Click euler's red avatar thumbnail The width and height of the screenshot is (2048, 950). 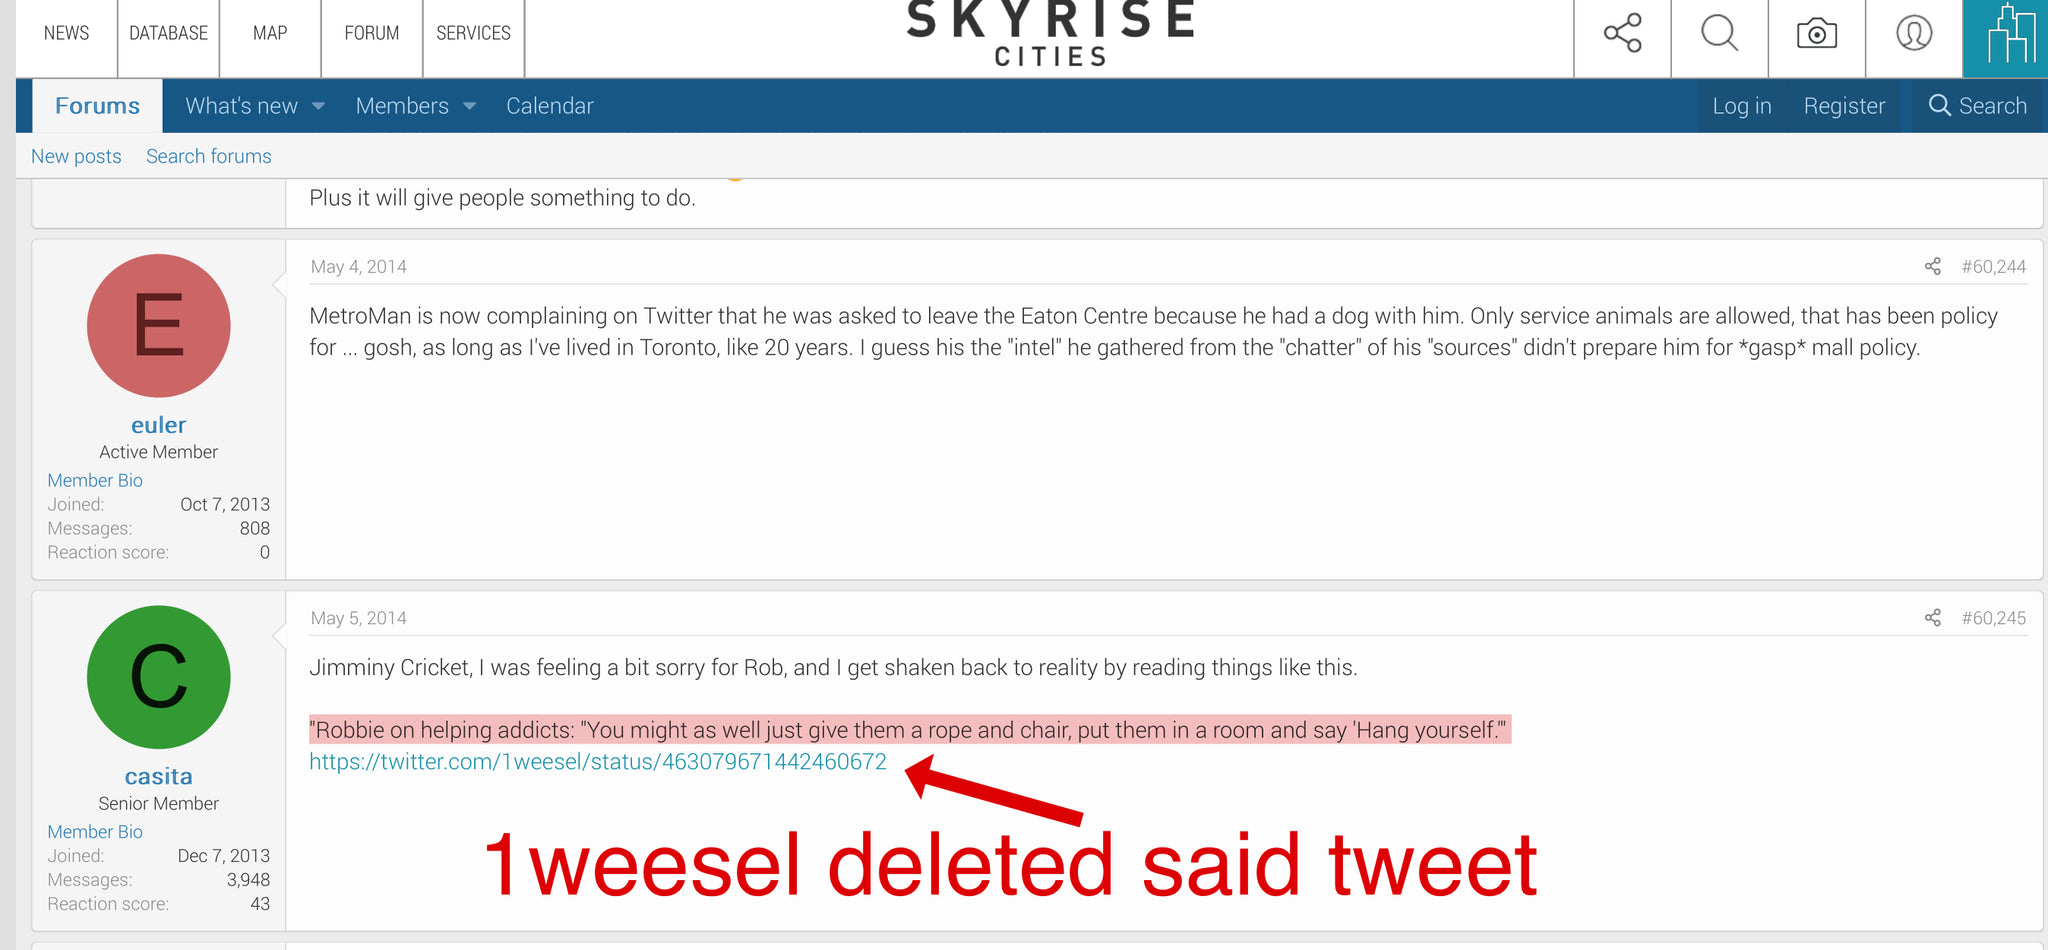[158, 326]
